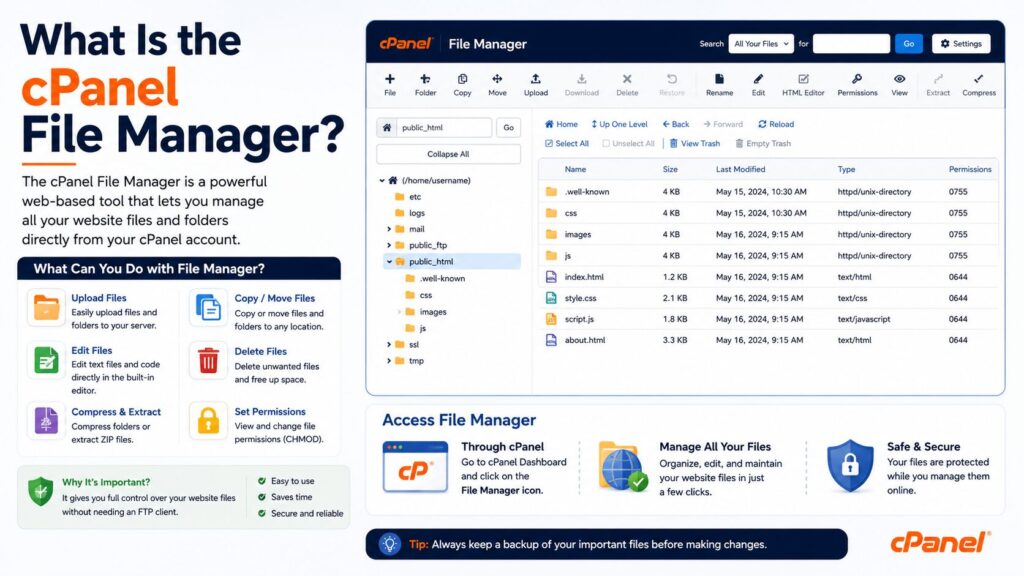The height and width of the screenshot is (576, 1024).
Task: Click the css folder name in file list
Action: (x=570, y=213)
